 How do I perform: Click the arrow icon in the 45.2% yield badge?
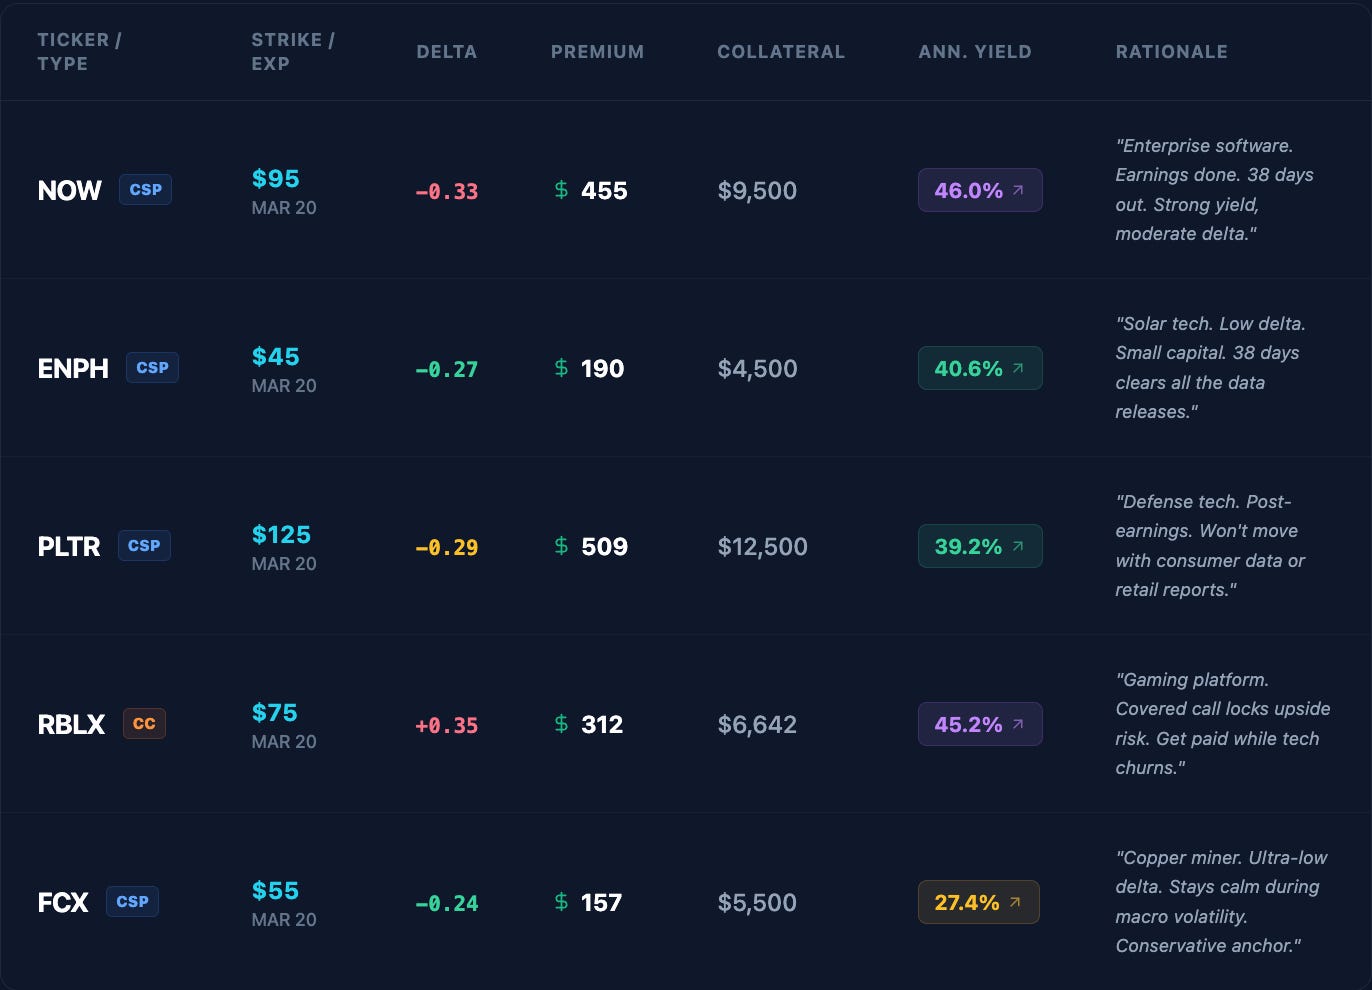coord(1018,724)
